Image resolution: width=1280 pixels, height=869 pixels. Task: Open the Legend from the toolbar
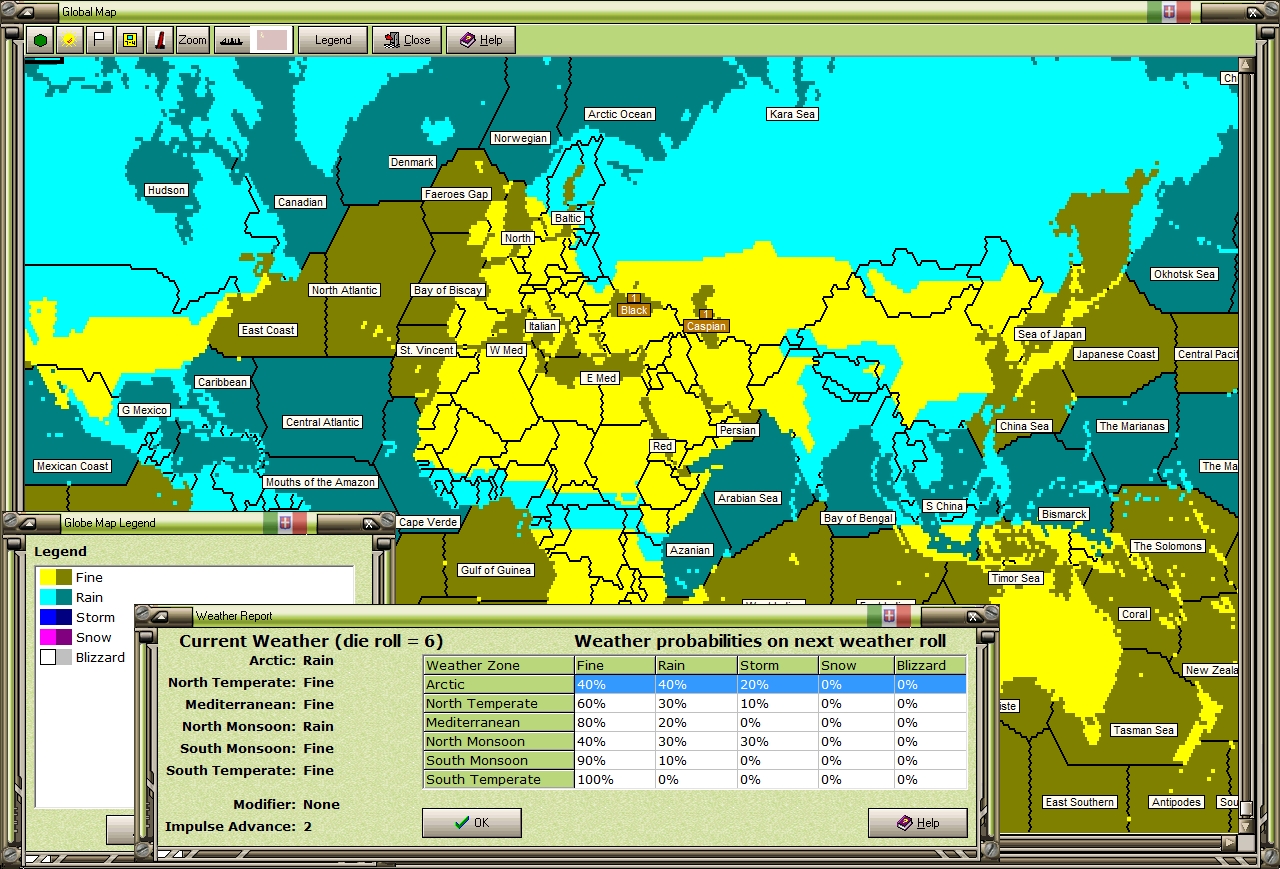coord(333,40)
